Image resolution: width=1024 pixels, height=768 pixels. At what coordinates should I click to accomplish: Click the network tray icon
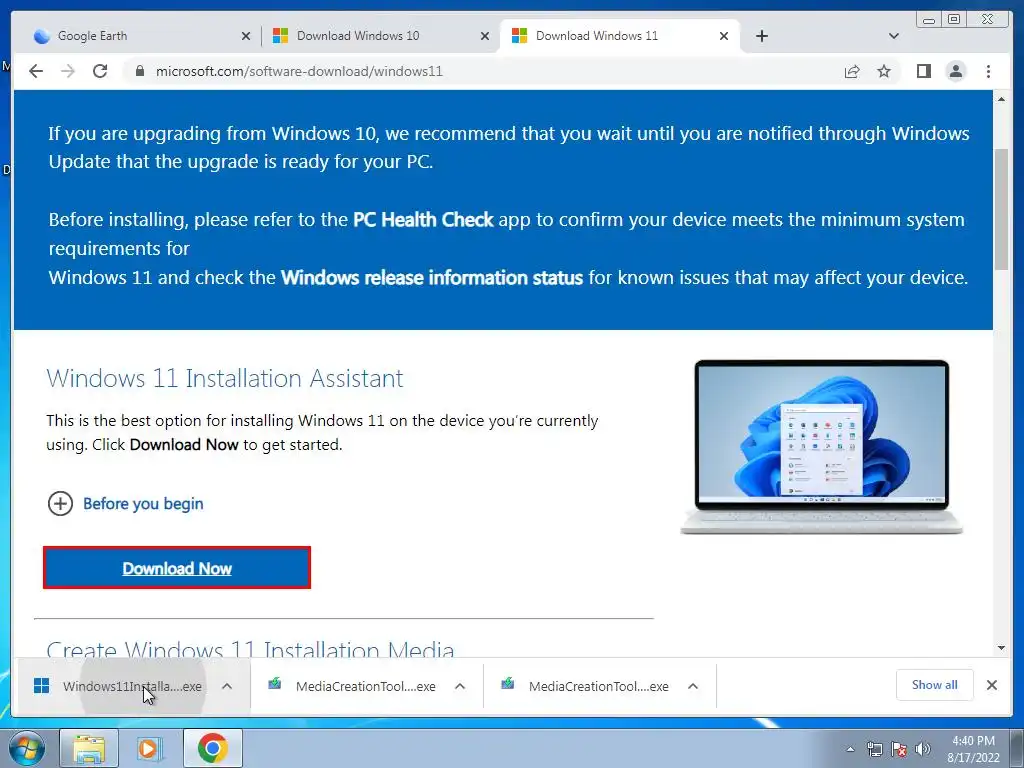point(874,749)
